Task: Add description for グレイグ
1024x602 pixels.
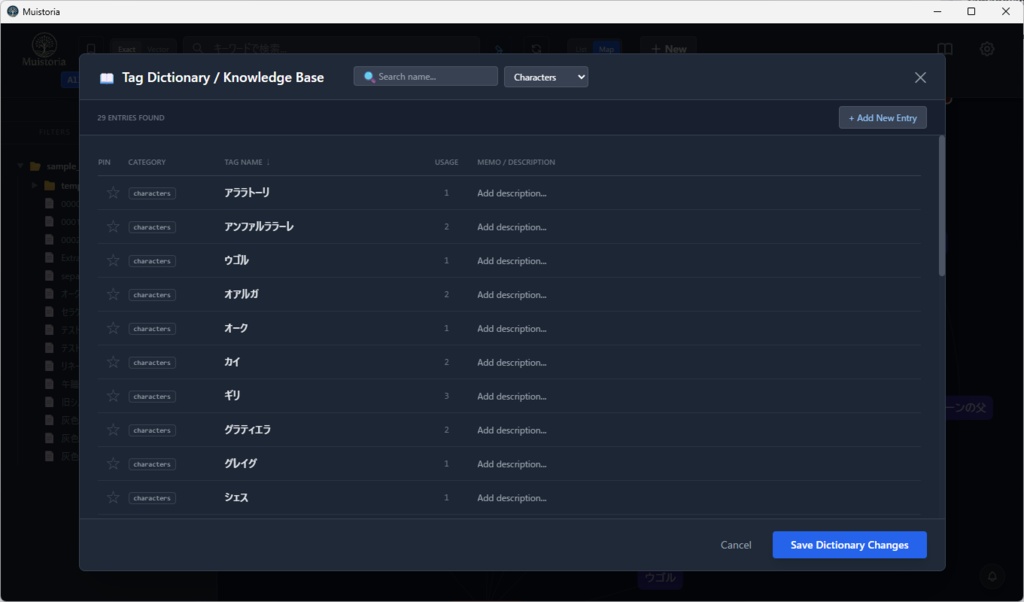Action: pos(512,464)
